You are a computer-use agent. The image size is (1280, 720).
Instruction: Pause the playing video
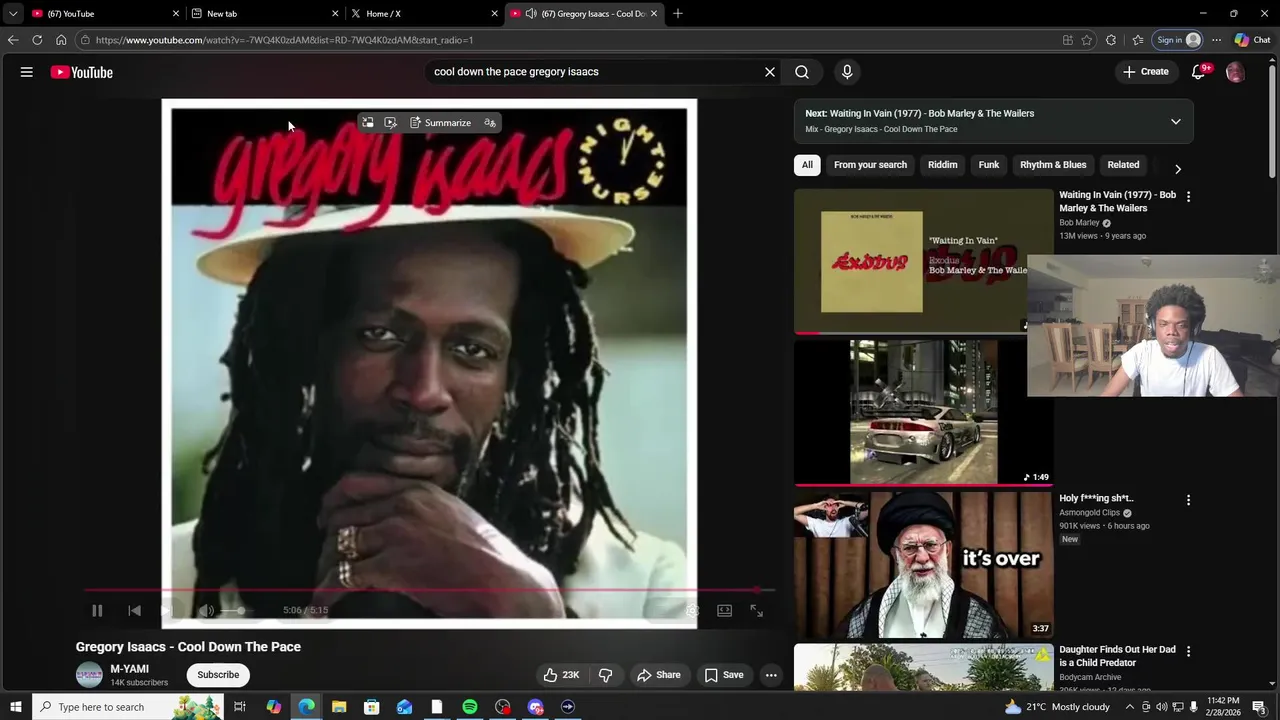pyautogui.click(x=97, y=610)
